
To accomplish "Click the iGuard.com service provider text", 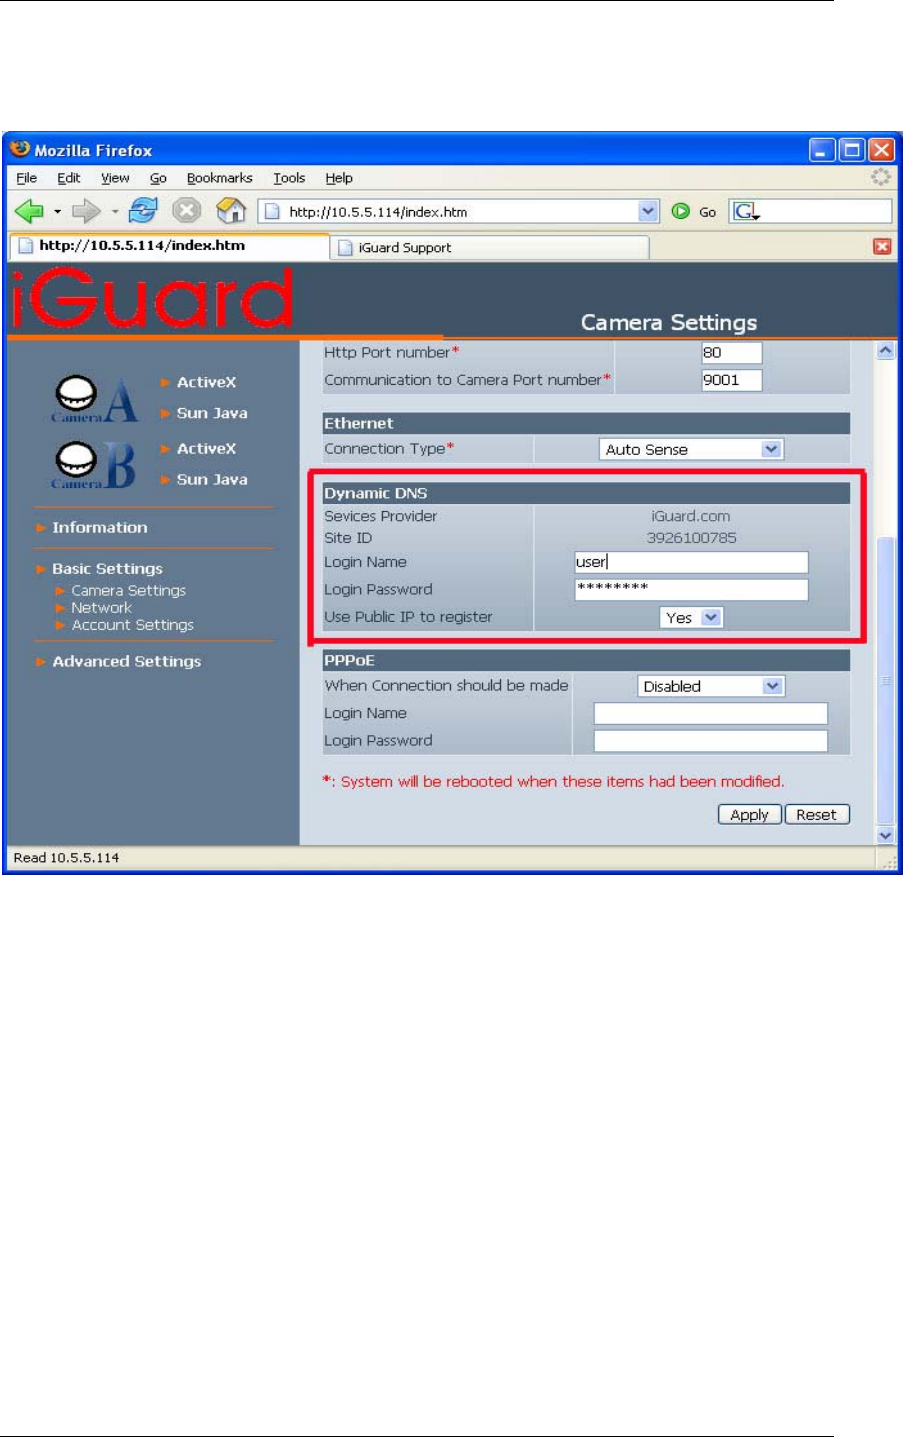I will (x=691, y=516).
